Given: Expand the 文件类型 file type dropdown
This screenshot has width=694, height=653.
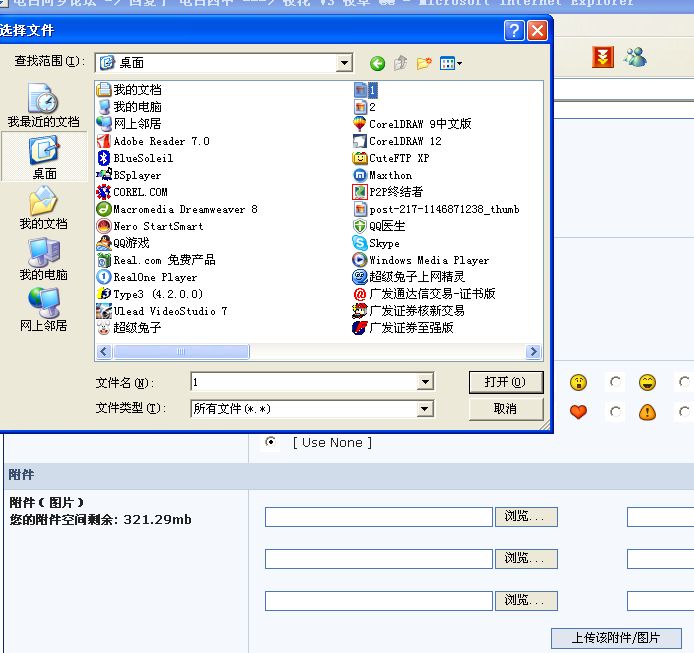Looking at the screenshot, I should click(x=425, y=409).
